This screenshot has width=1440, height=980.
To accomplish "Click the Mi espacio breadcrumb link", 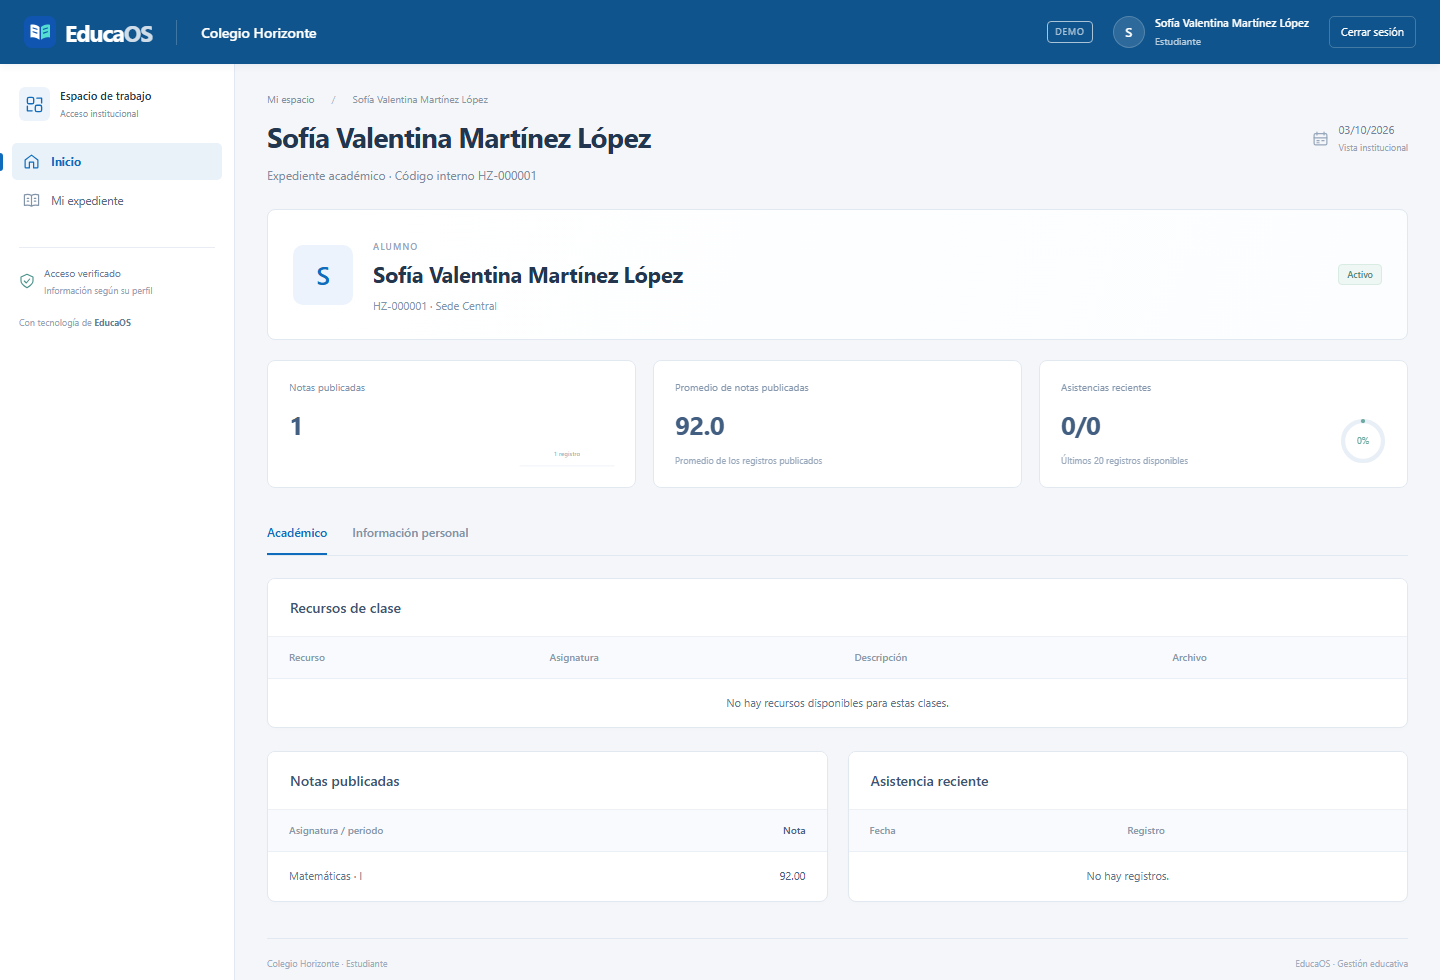I will coord(291,100).
